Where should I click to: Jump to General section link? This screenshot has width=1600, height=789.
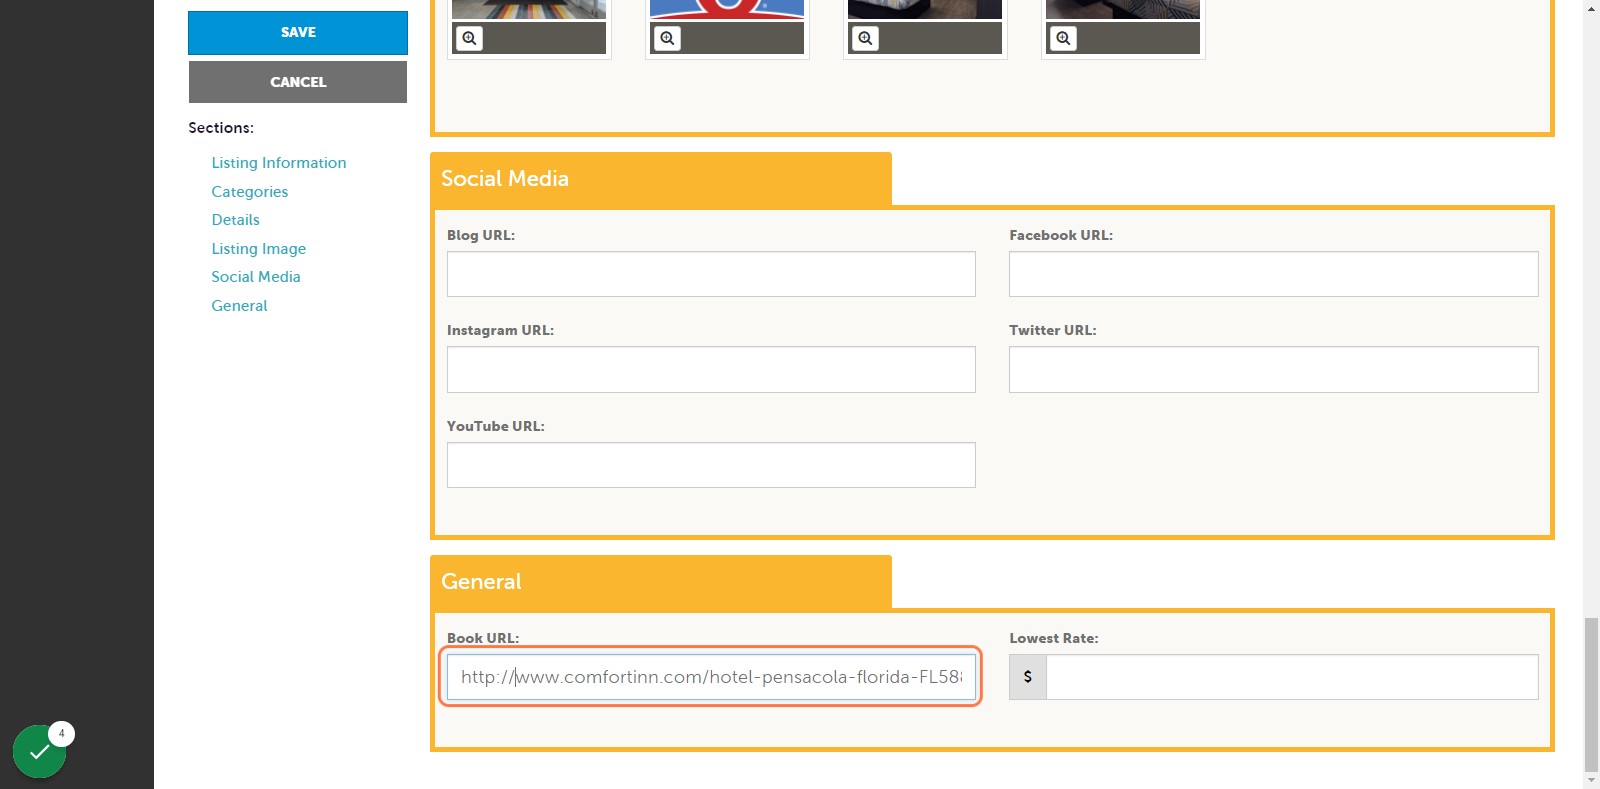click(x=239, y=306)
